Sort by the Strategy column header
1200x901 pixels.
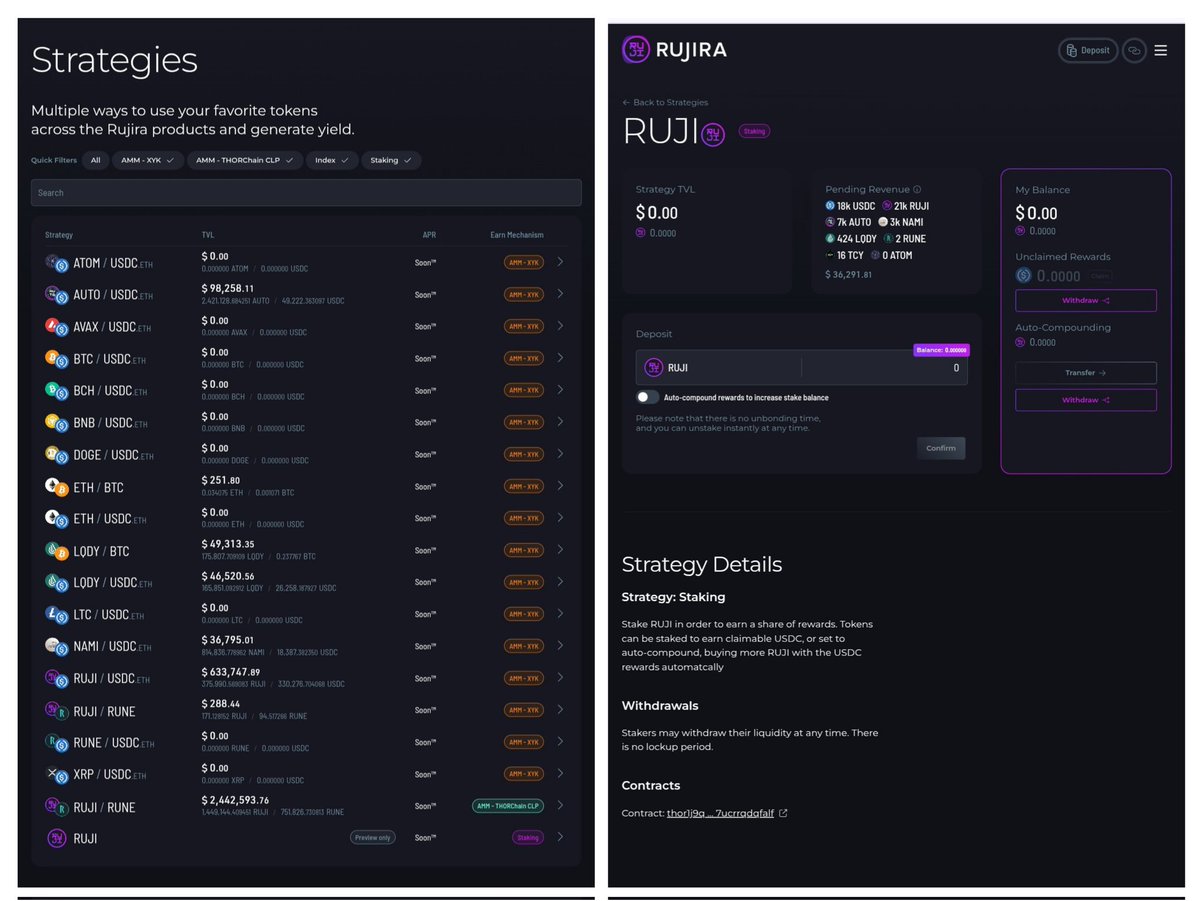(59, 235)
